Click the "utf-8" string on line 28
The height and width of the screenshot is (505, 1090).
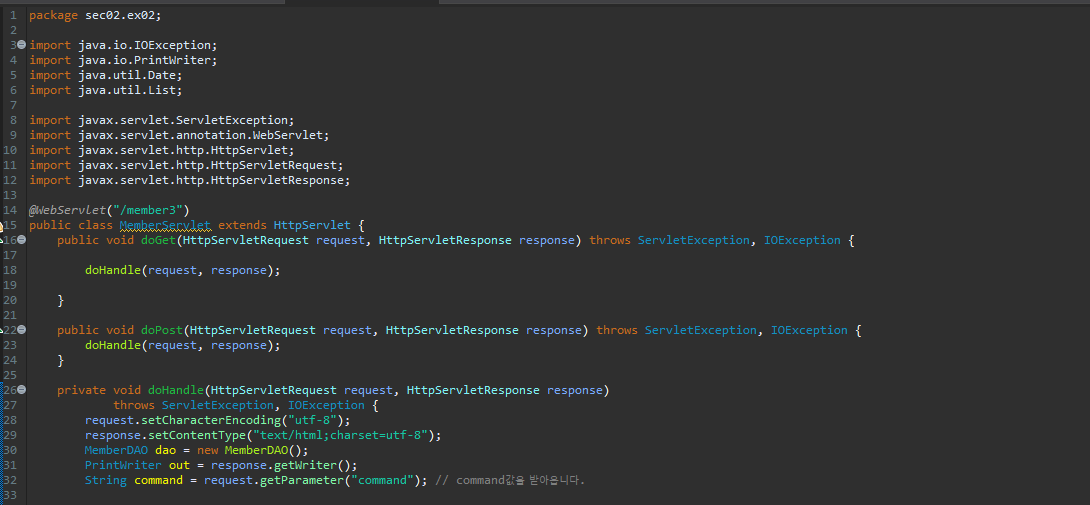pyautogui.click(x=312, y=420)
